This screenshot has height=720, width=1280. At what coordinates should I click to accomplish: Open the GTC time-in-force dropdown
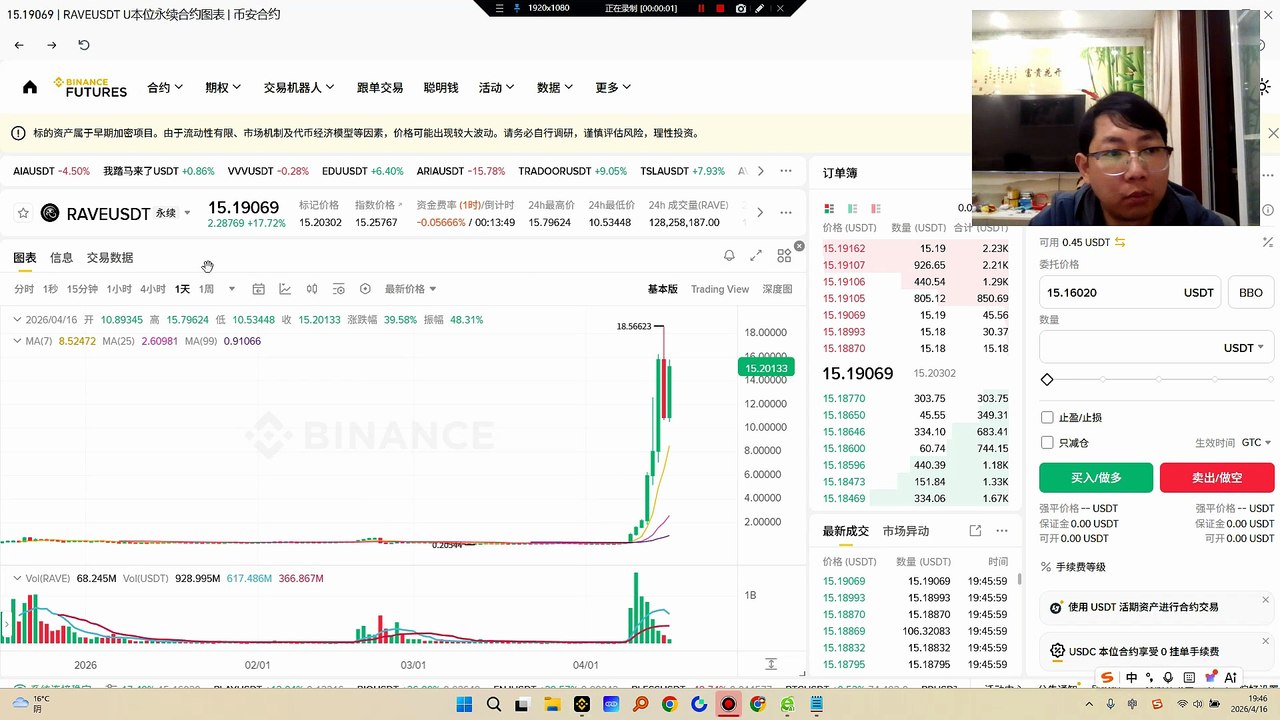pos(1256,442)
